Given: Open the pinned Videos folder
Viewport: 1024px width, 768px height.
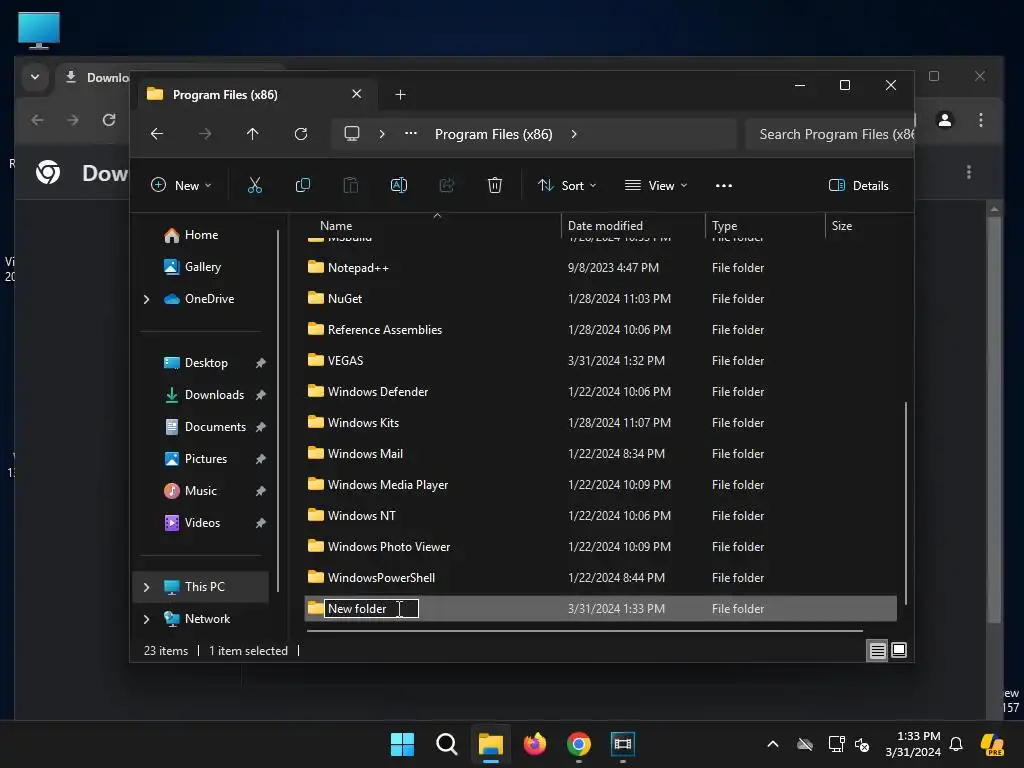Looking at the screenshot, I should pyautogui.click(x=192, y=523).
